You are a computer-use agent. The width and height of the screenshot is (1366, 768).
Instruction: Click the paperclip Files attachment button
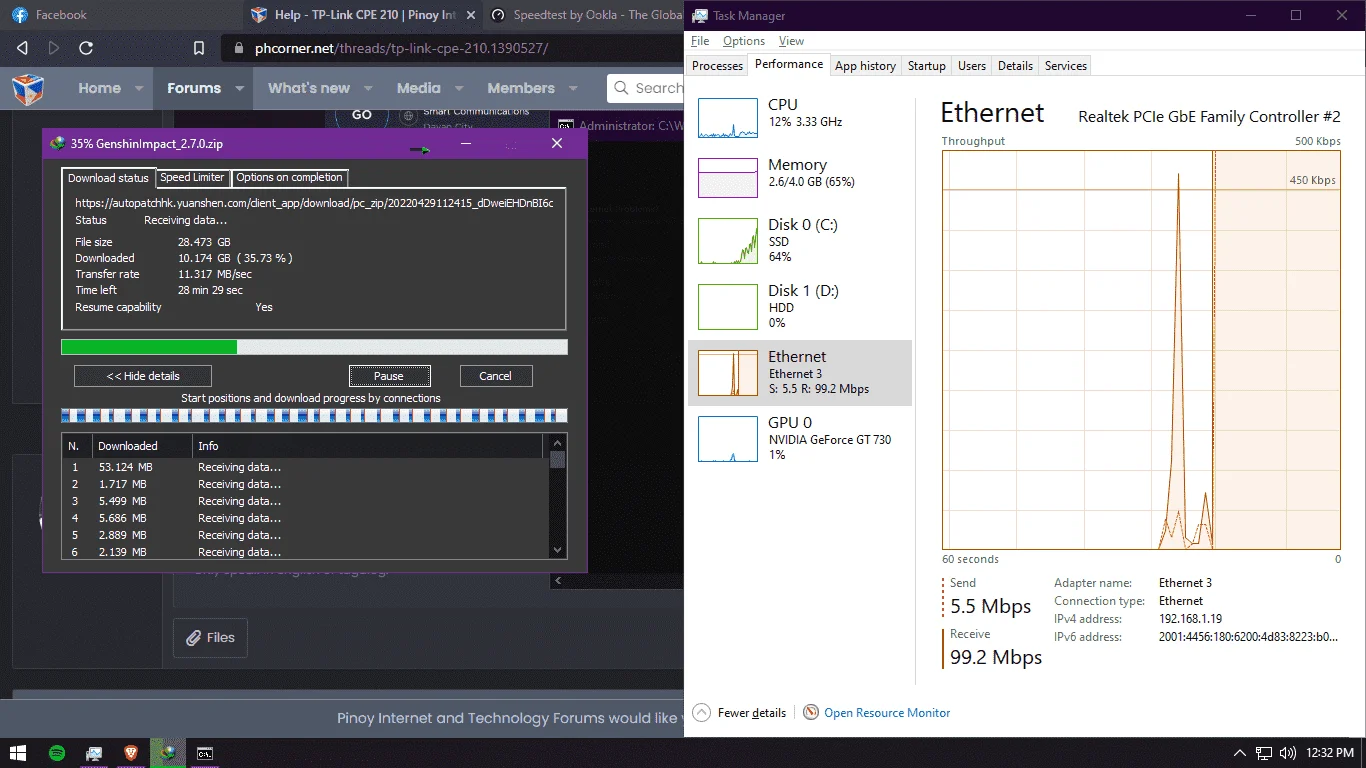coord(210,637)
